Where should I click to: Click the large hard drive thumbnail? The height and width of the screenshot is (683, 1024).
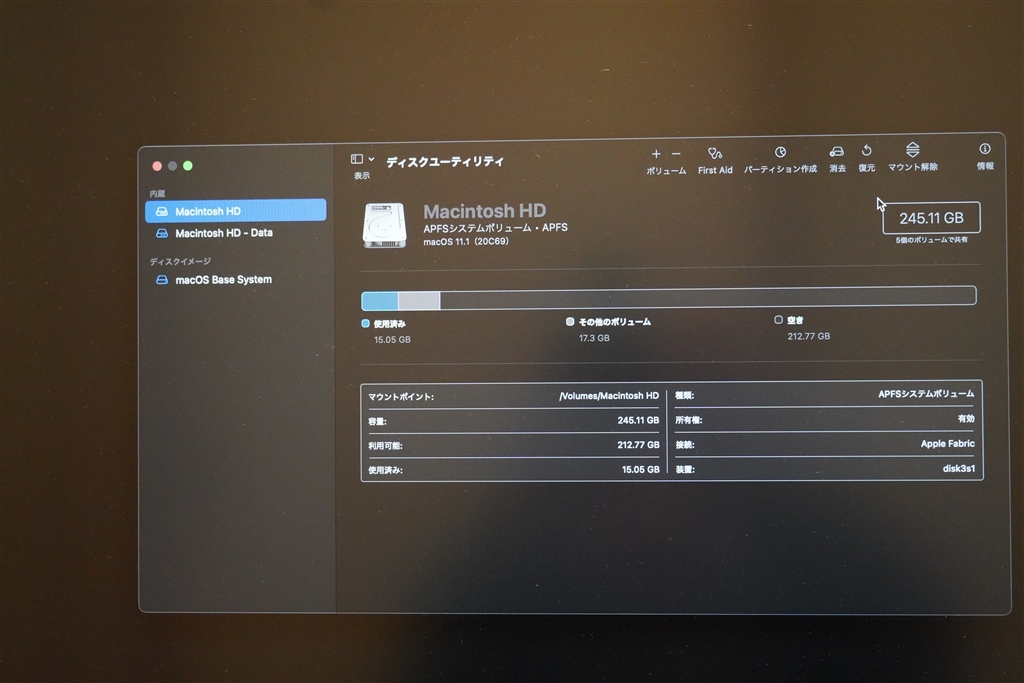pyautogui.click(x=384, y=225)
